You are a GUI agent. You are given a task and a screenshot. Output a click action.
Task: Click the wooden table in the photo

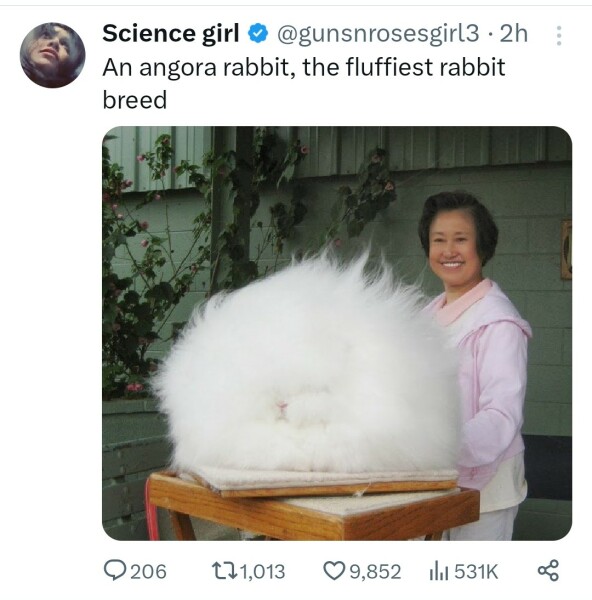click(314, 506)
